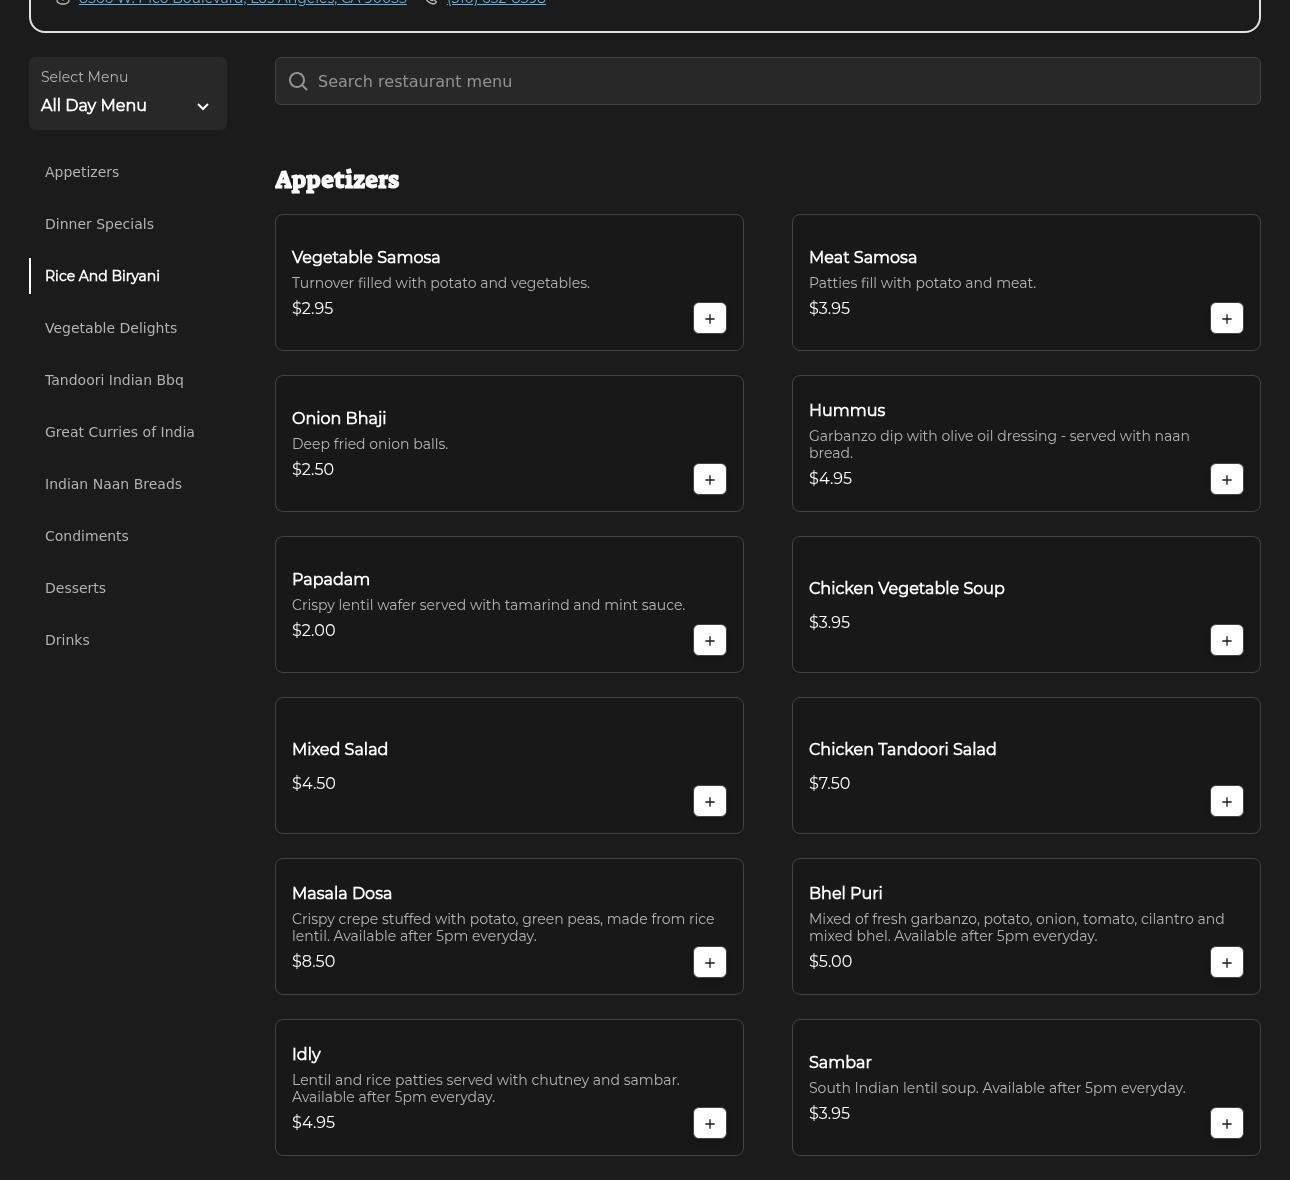Open the Select Menu dropdown
The image size is (1290, 1180).
pos(127,93)
